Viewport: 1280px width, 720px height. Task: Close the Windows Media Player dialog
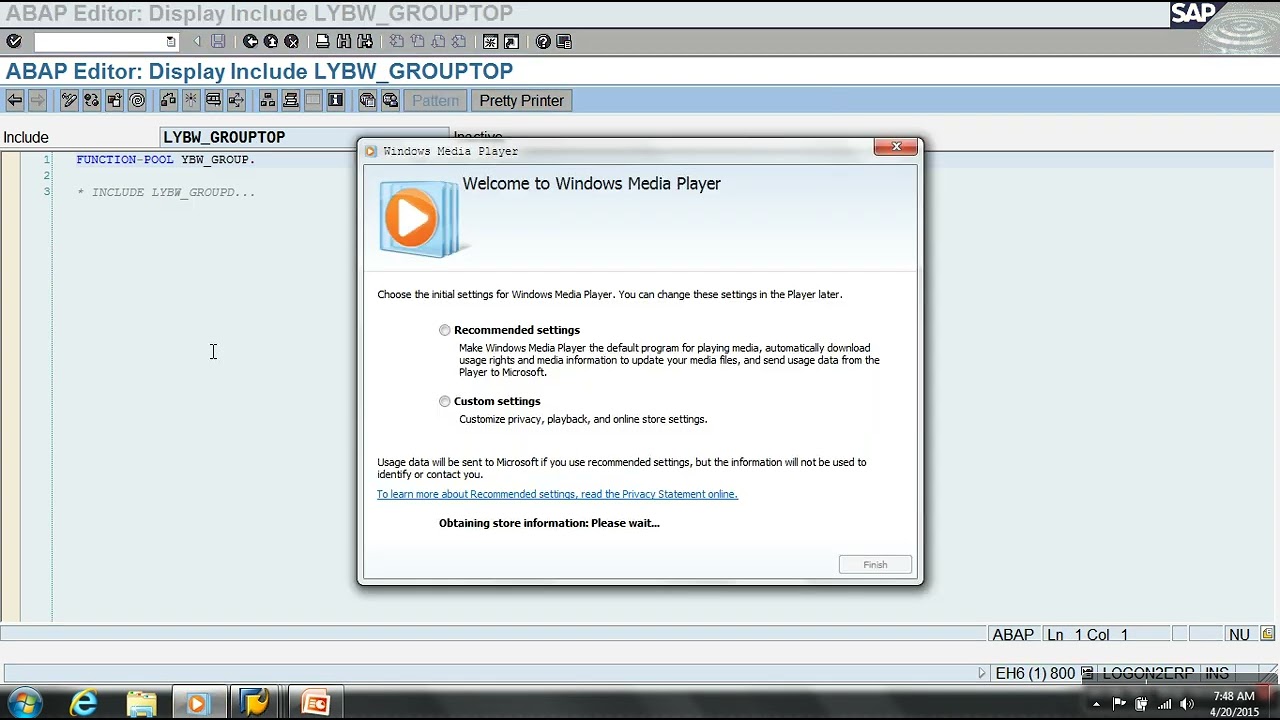[896, 147]
